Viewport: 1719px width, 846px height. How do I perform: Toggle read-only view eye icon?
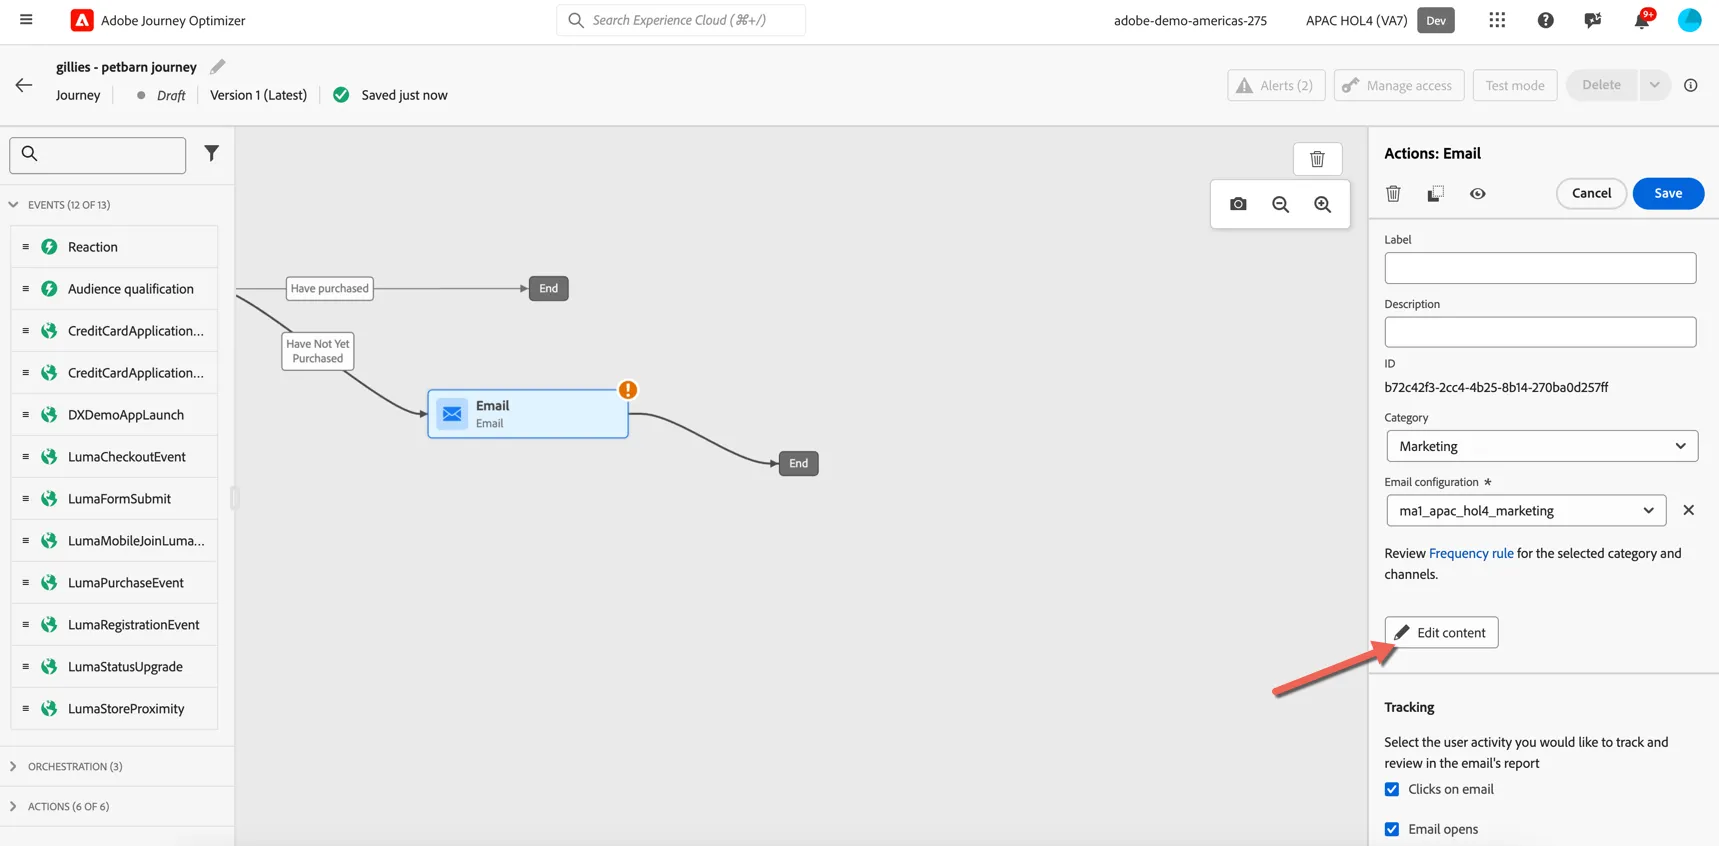(x=1477, y=193)
